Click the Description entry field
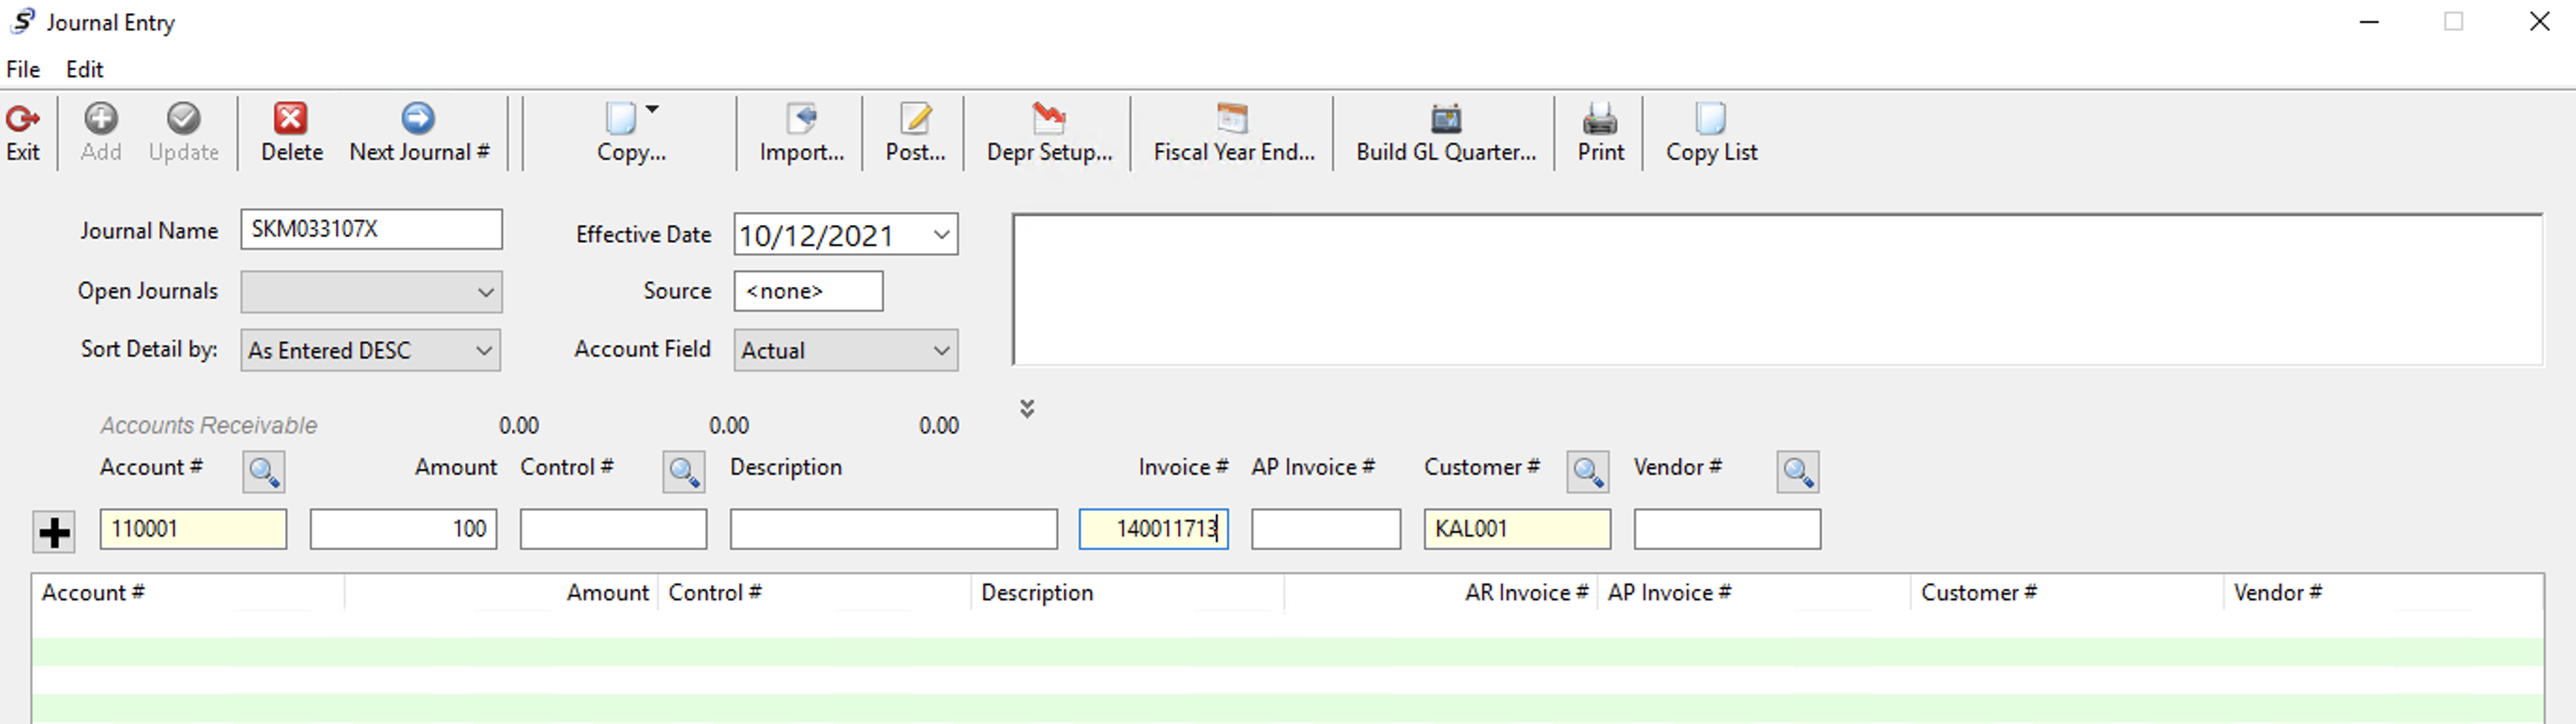The width and height of the screenshot is (2576, 724). click(893, 529)
